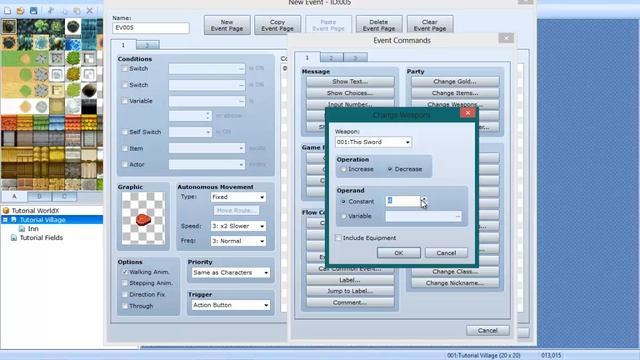Screen dimensions: 640x360
Task: Click the Constant value stepper arrows
Action: coord(424,201)
